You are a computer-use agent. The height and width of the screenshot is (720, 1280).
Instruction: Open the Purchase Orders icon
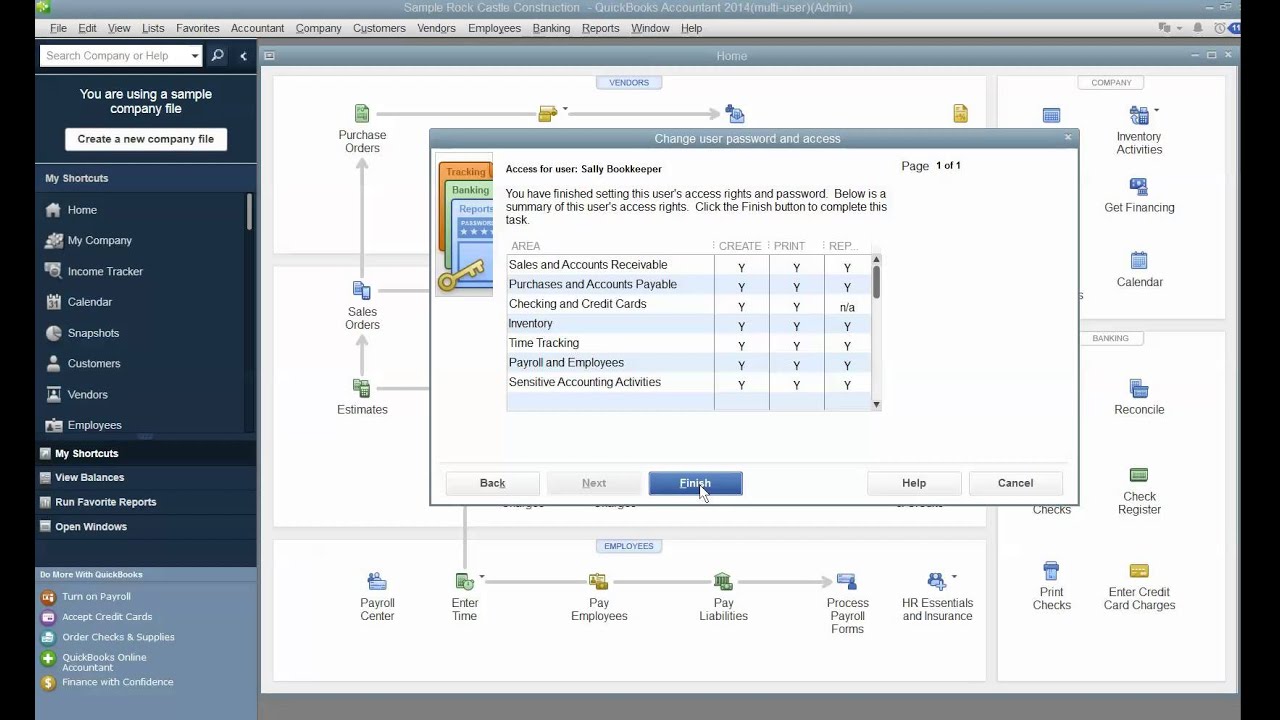pos(362,114)
